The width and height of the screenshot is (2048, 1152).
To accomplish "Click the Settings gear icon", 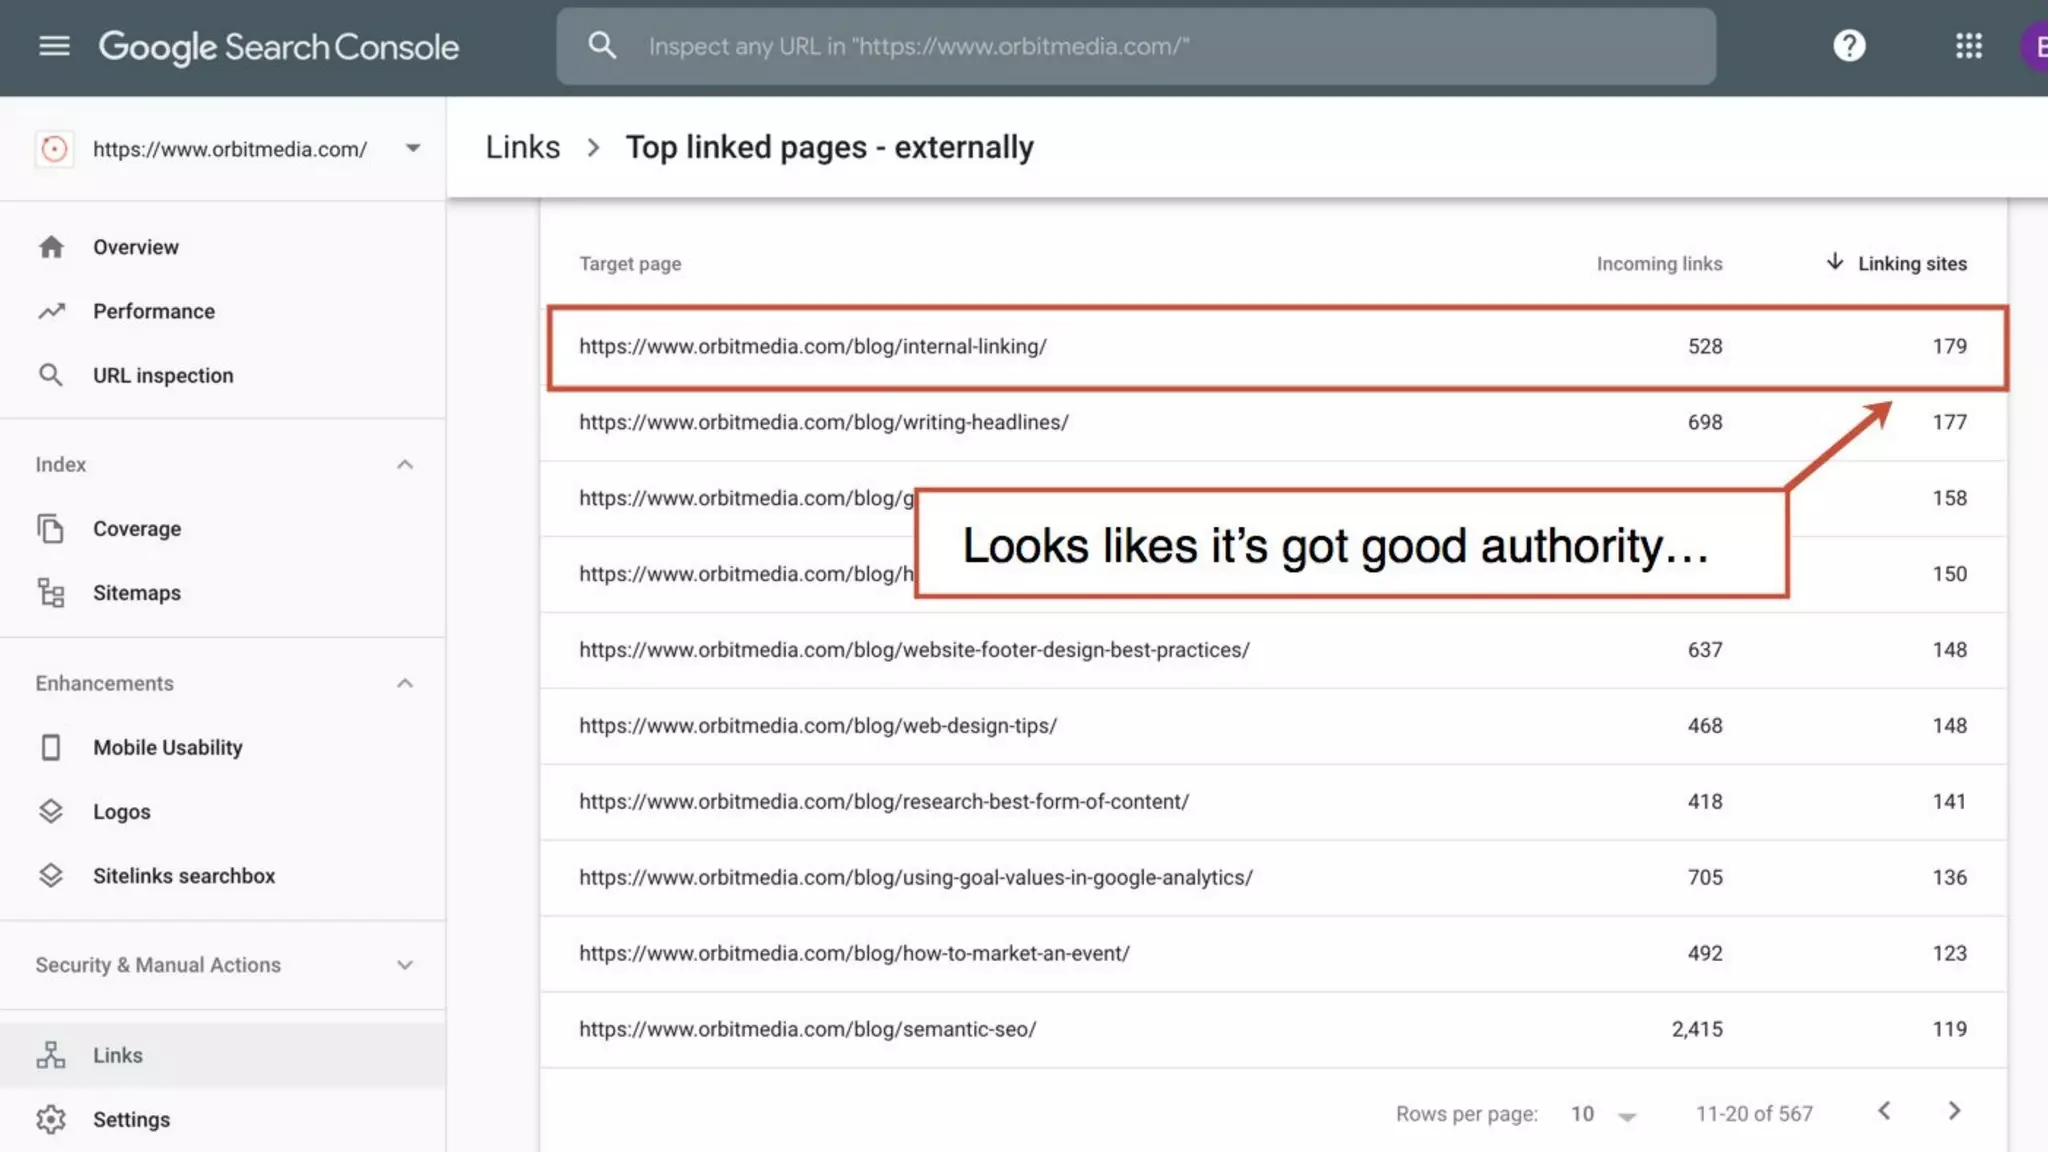I will tap(51, 1119).
